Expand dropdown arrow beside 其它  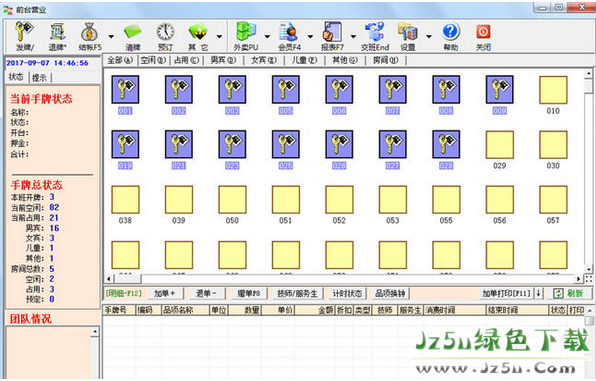coord(219,37)
